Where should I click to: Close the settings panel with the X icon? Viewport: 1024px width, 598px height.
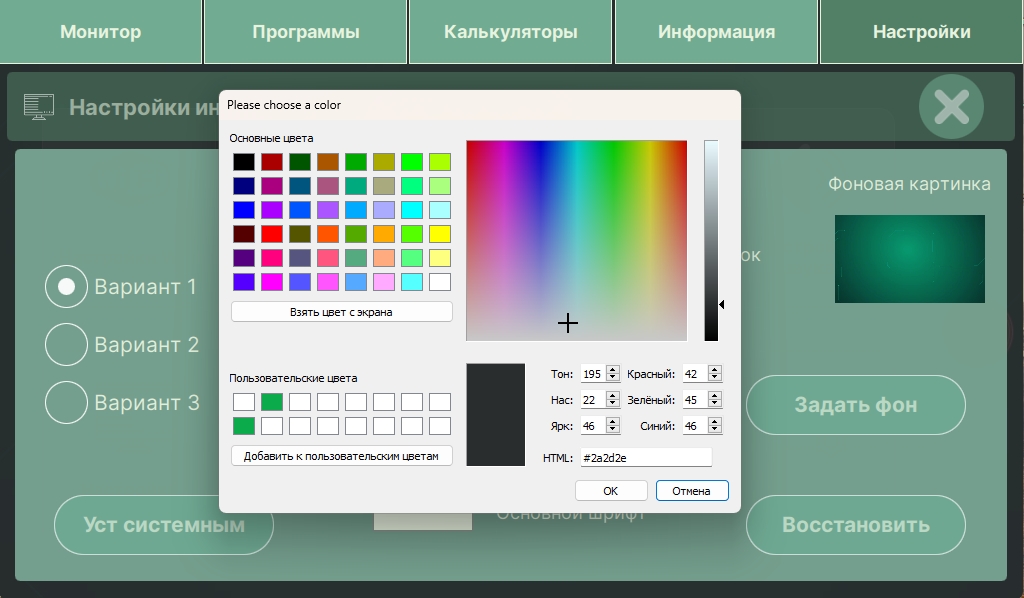click(951, 106)
